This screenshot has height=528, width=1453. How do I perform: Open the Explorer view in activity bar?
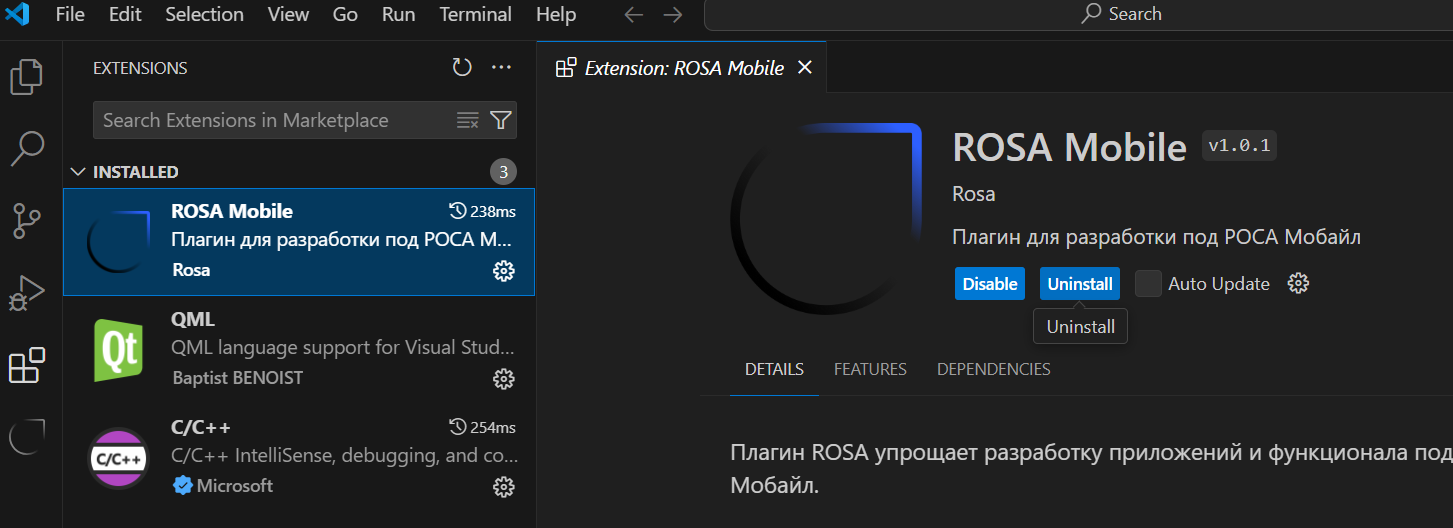coord(27,77)
